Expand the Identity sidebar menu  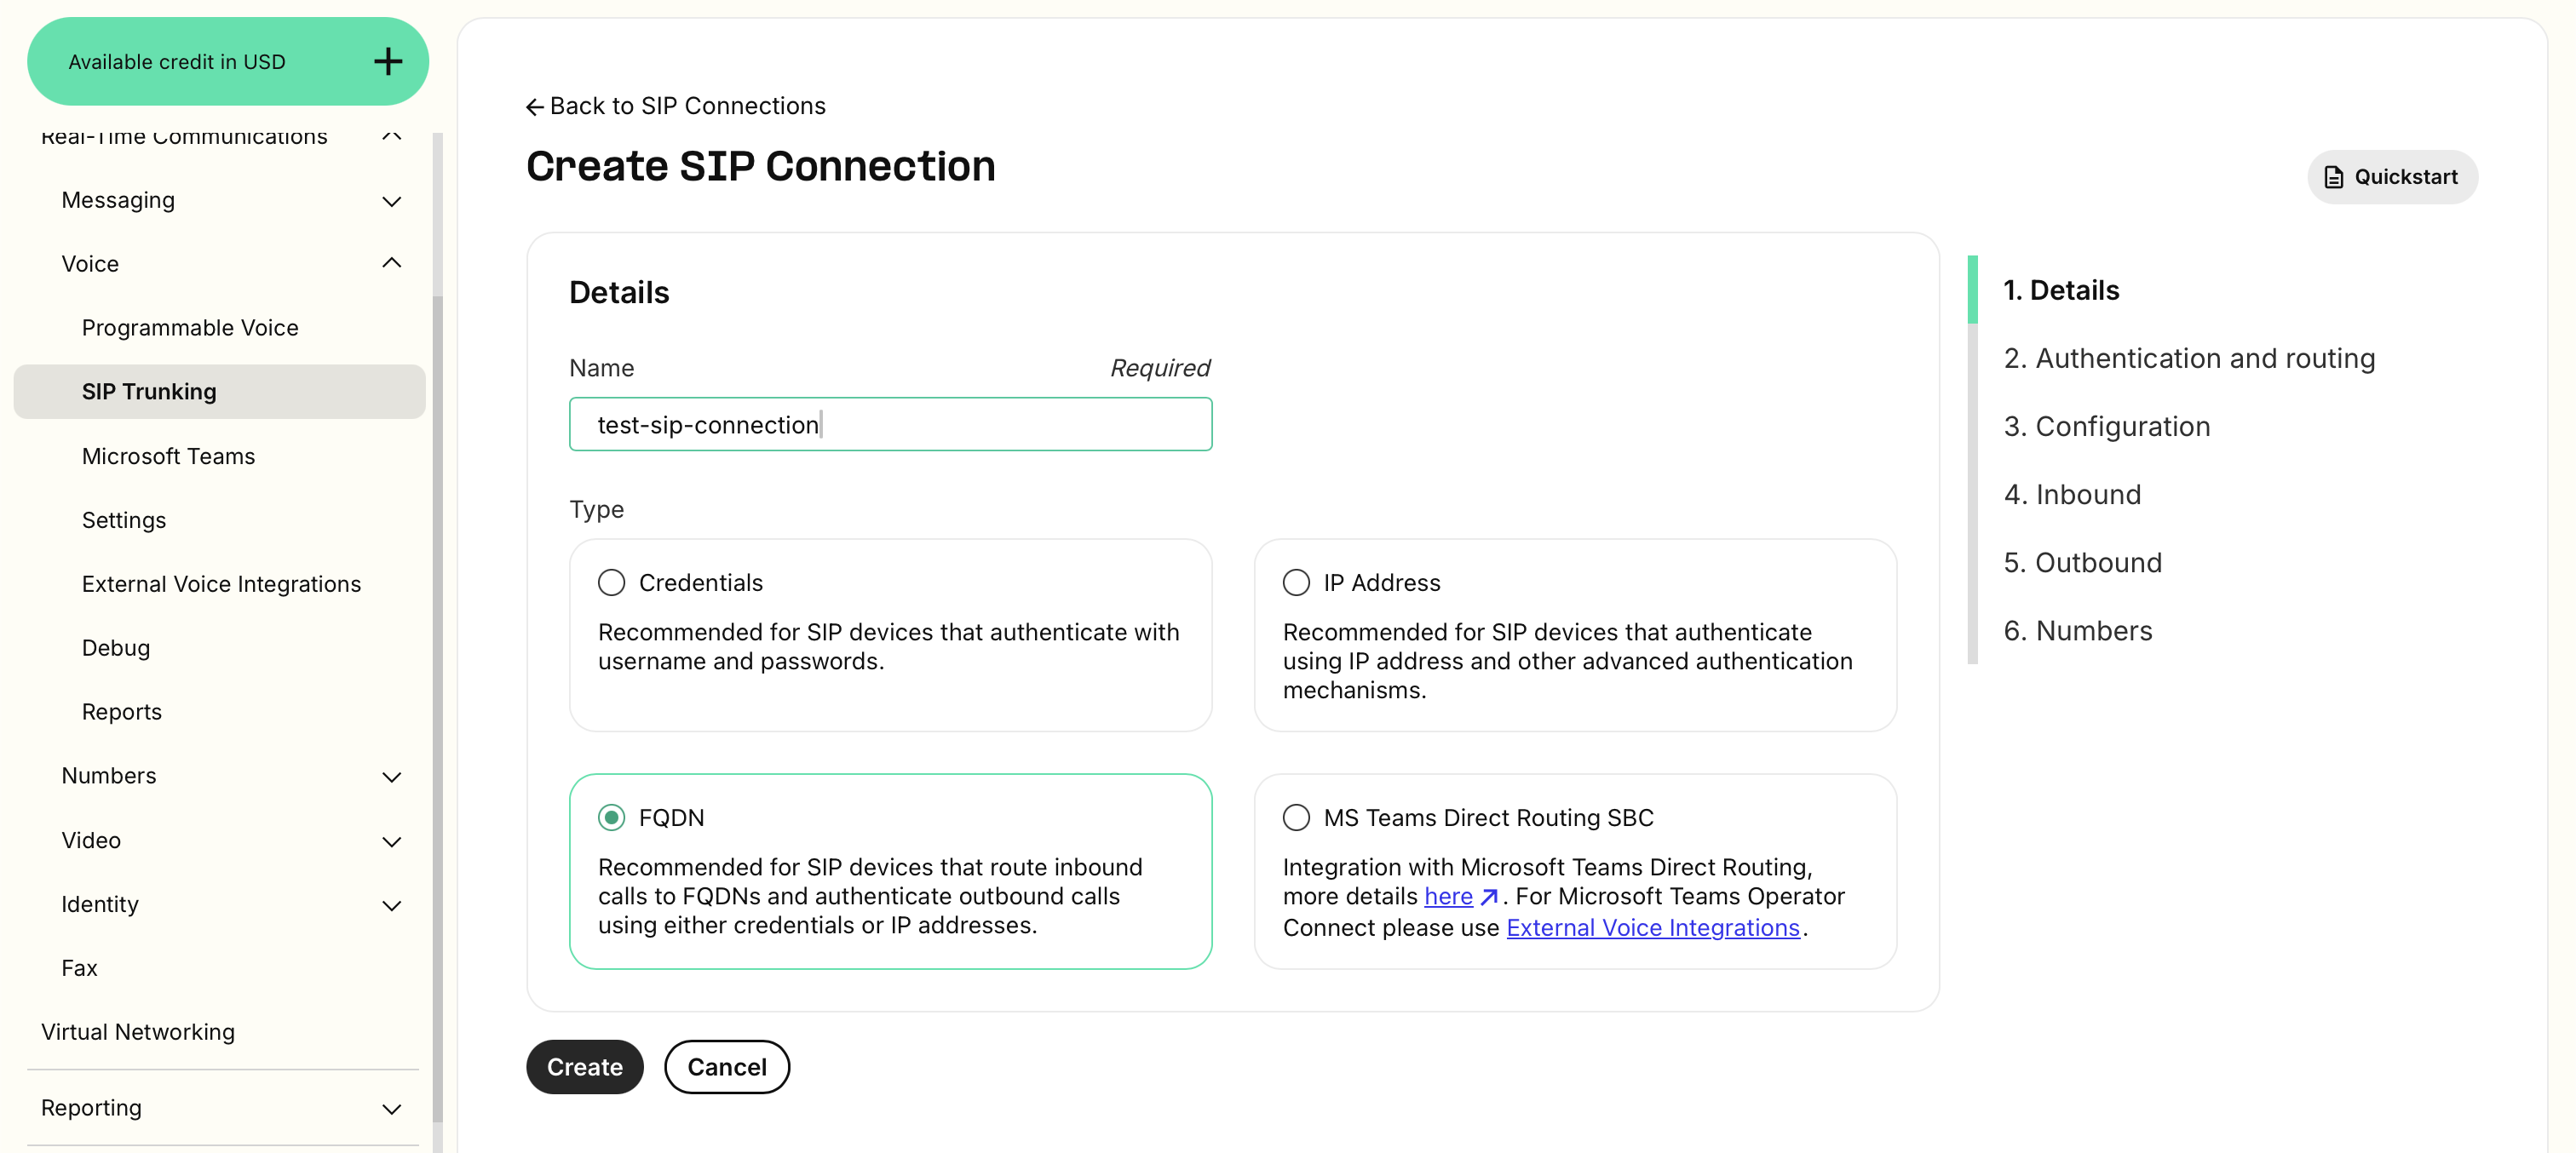392,906
